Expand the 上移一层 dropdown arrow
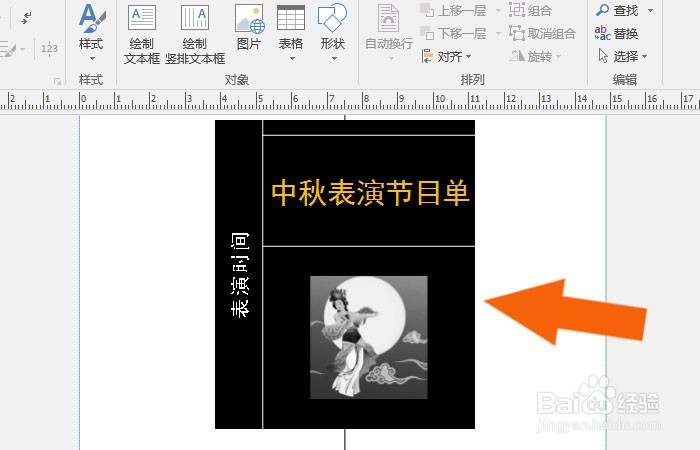700x450 pixels. click(498, 10)
